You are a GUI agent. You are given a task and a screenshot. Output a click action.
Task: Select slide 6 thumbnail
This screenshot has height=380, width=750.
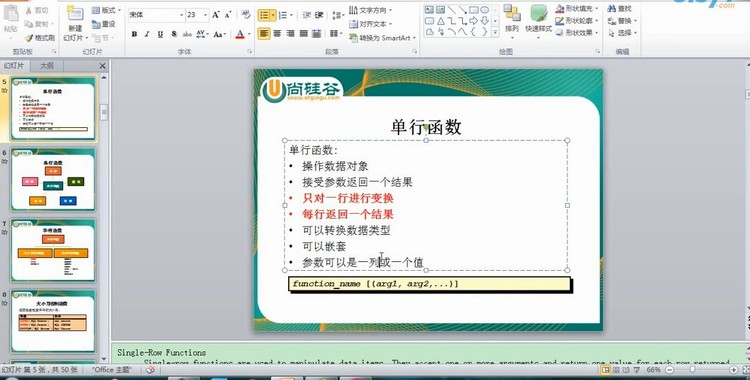click(x=53, y=180)
